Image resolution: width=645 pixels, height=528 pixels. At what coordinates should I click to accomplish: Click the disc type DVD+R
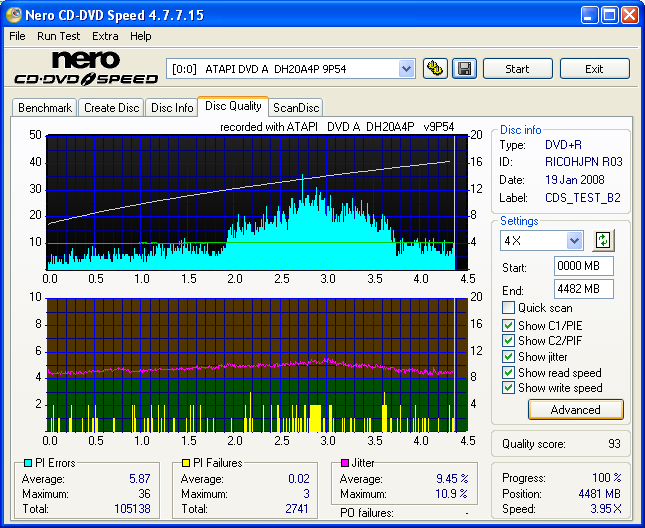pyautogui.click(x=563, y=145)
